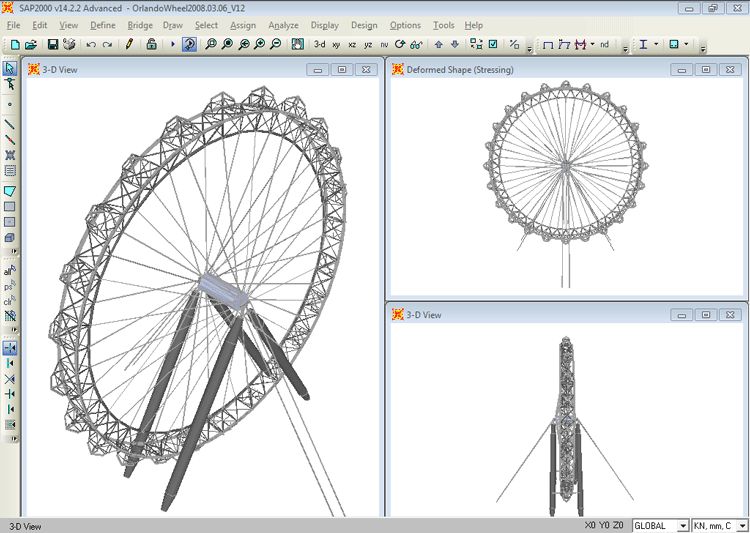The width and height of the screenshot is (750, 533).
Task: Activate the Deformed Shape (Stressing) window title
Action: coord(459,70)
